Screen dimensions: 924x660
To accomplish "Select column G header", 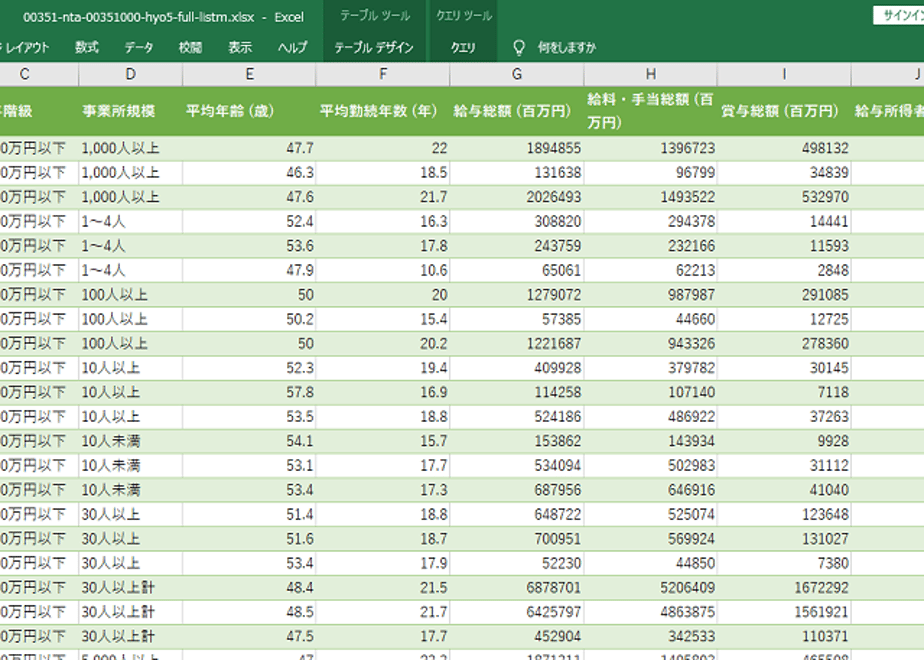I will pyautogui.click(x=517, y=74).
